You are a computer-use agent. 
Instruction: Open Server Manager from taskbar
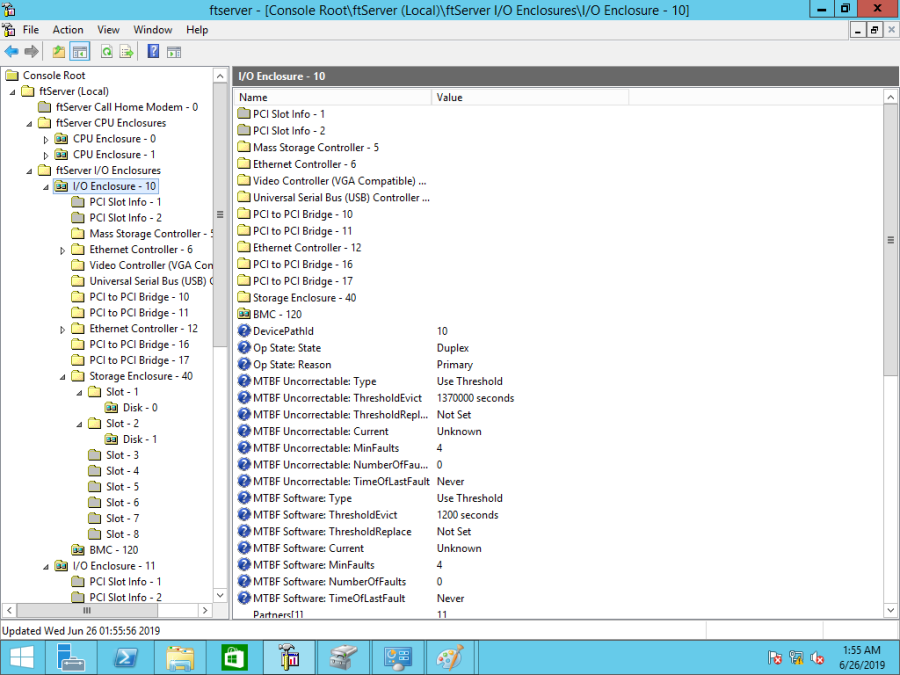[71, 658]
